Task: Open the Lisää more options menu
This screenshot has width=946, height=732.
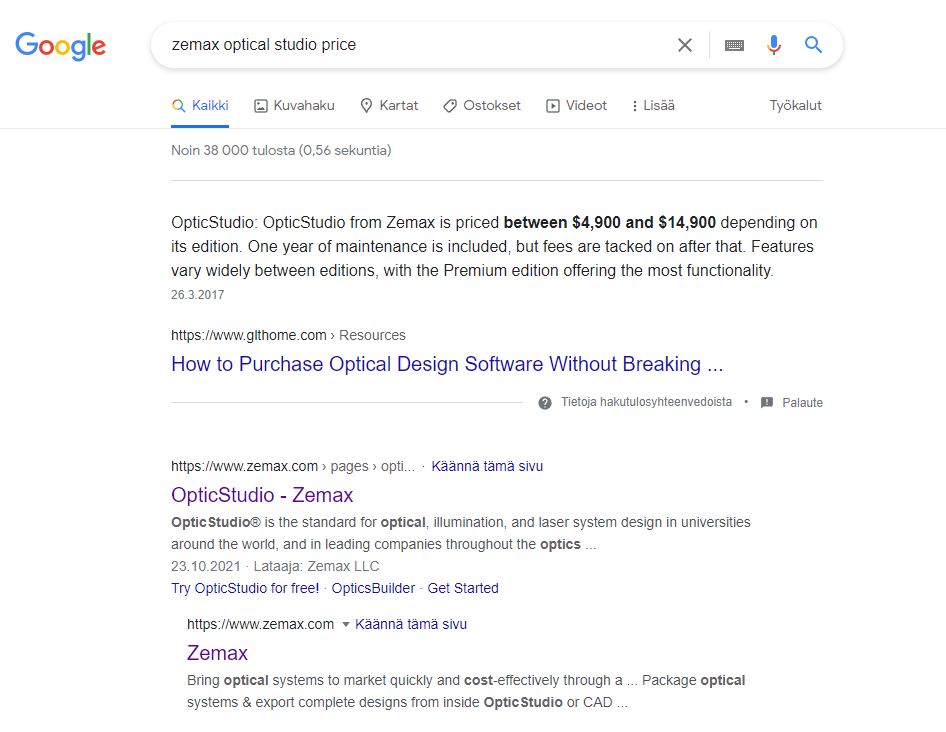Action: point(653,105)
